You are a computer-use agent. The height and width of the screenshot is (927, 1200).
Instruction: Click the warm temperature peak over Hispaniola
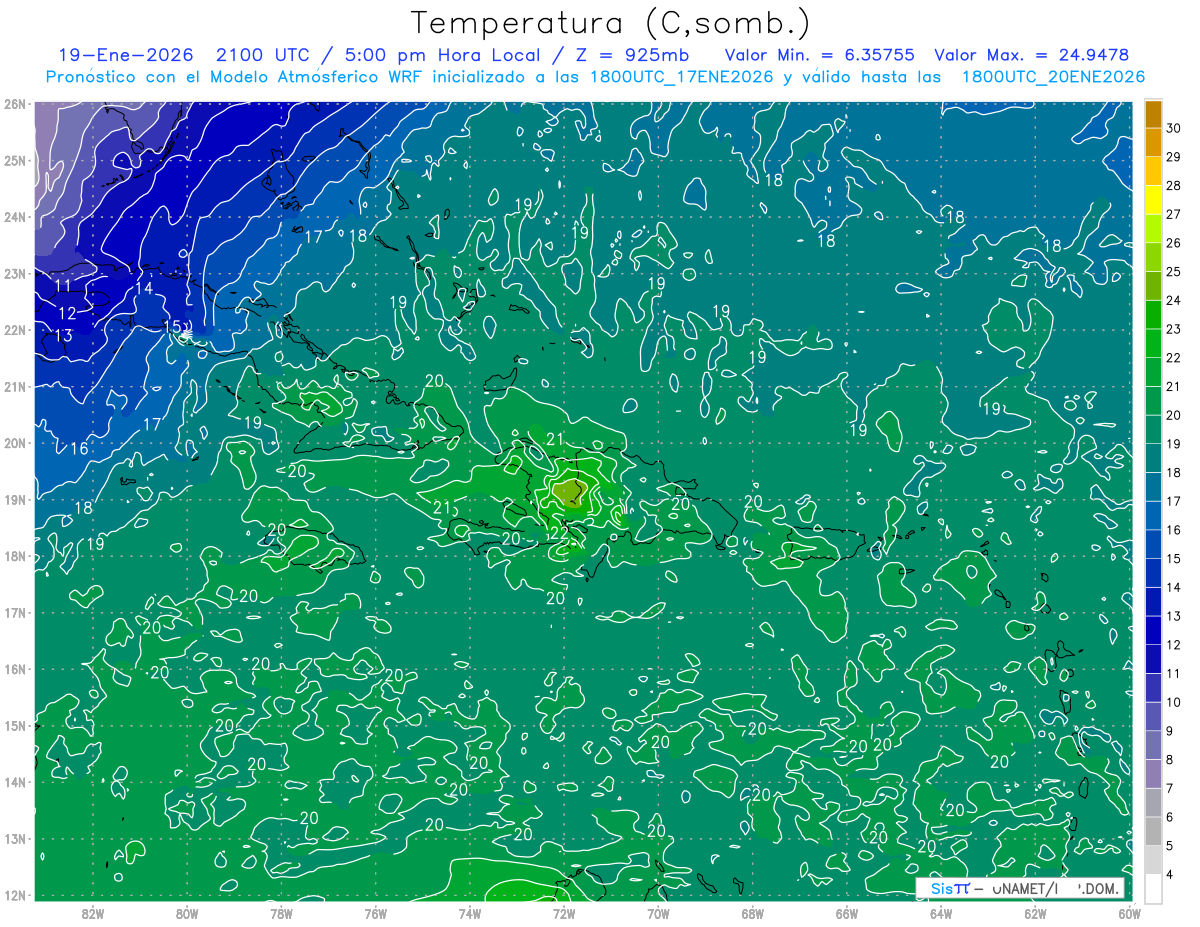567,491
